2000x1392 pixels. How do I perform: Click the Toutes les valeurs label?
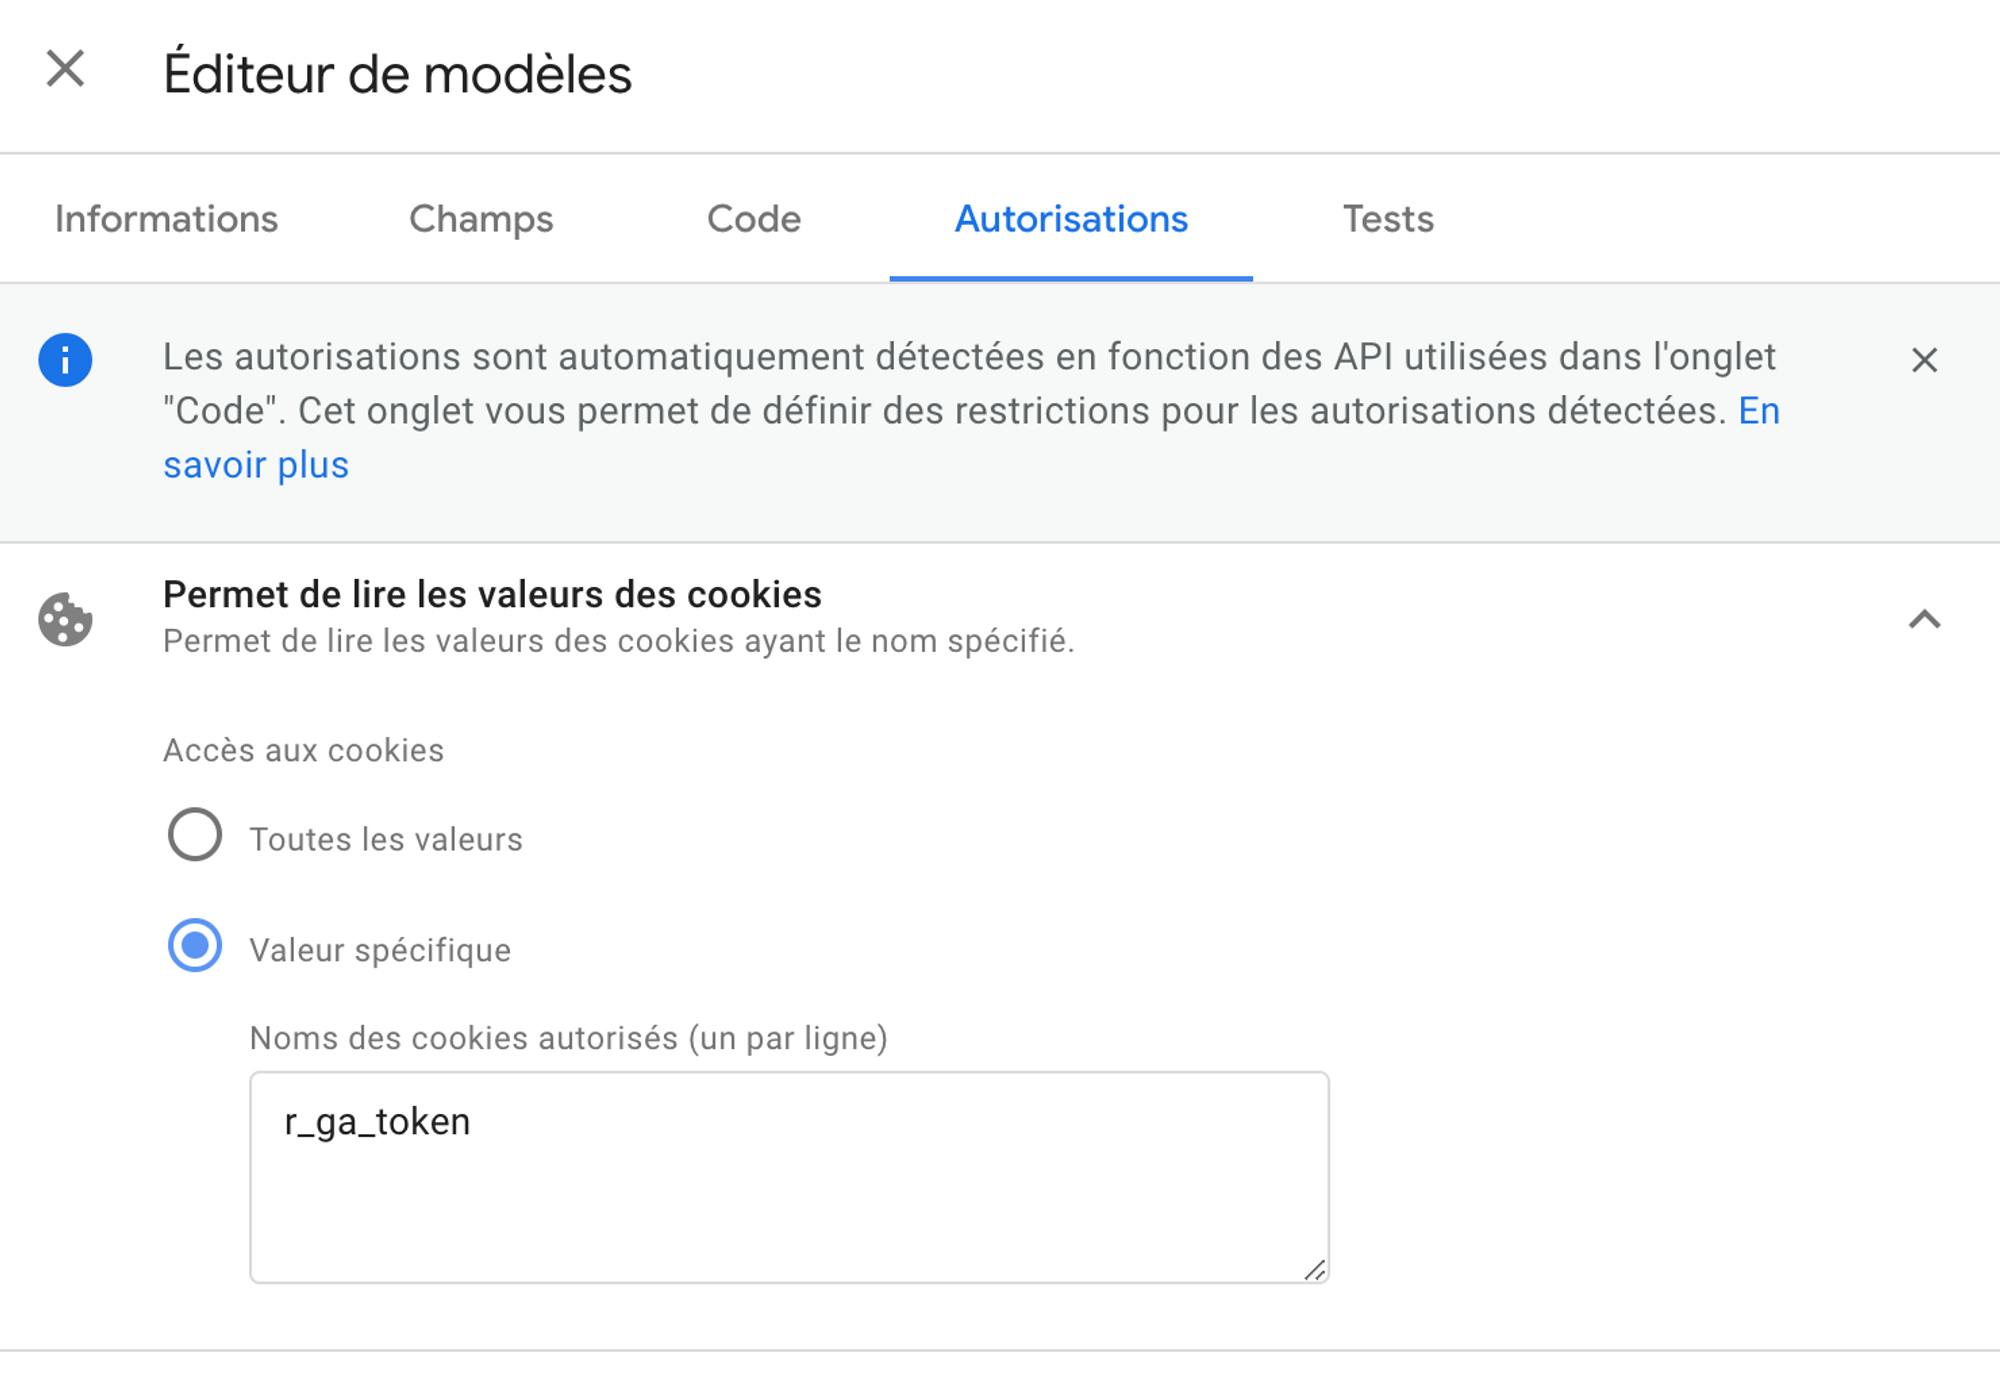click(386, 839)
